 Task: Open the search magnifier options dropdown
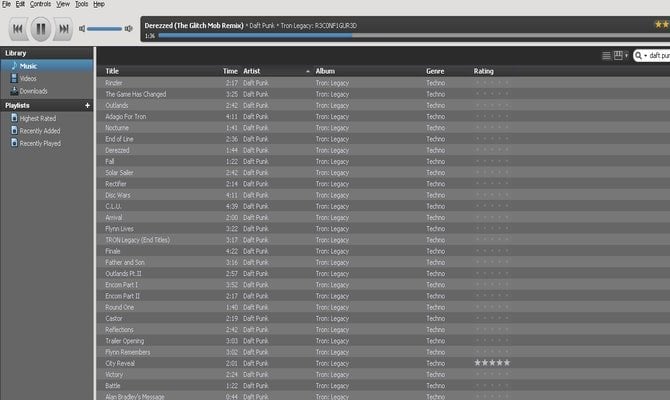click(x=640, y=56)
